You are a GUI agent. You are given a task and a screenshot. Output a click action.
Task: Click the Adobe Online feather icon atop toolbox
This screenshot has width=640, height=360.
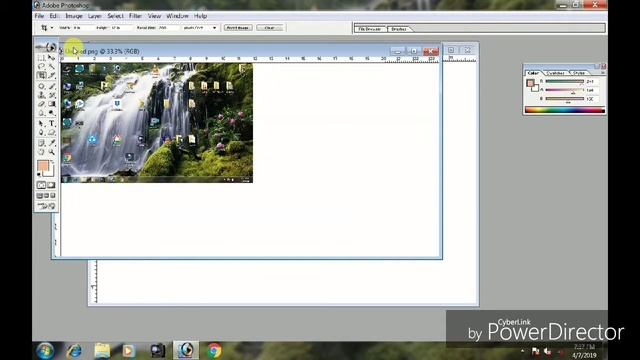point(46,47)
